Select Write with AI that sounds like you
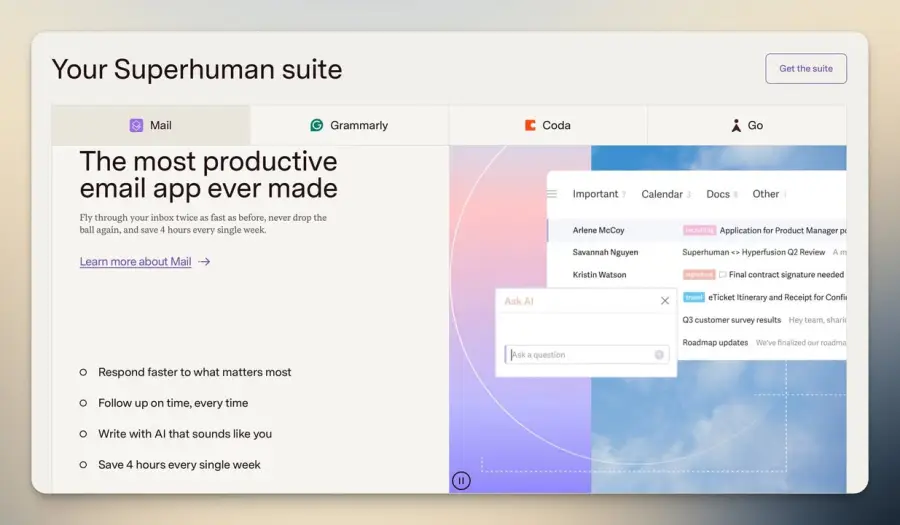900x525 pixels. click(185, 434)
